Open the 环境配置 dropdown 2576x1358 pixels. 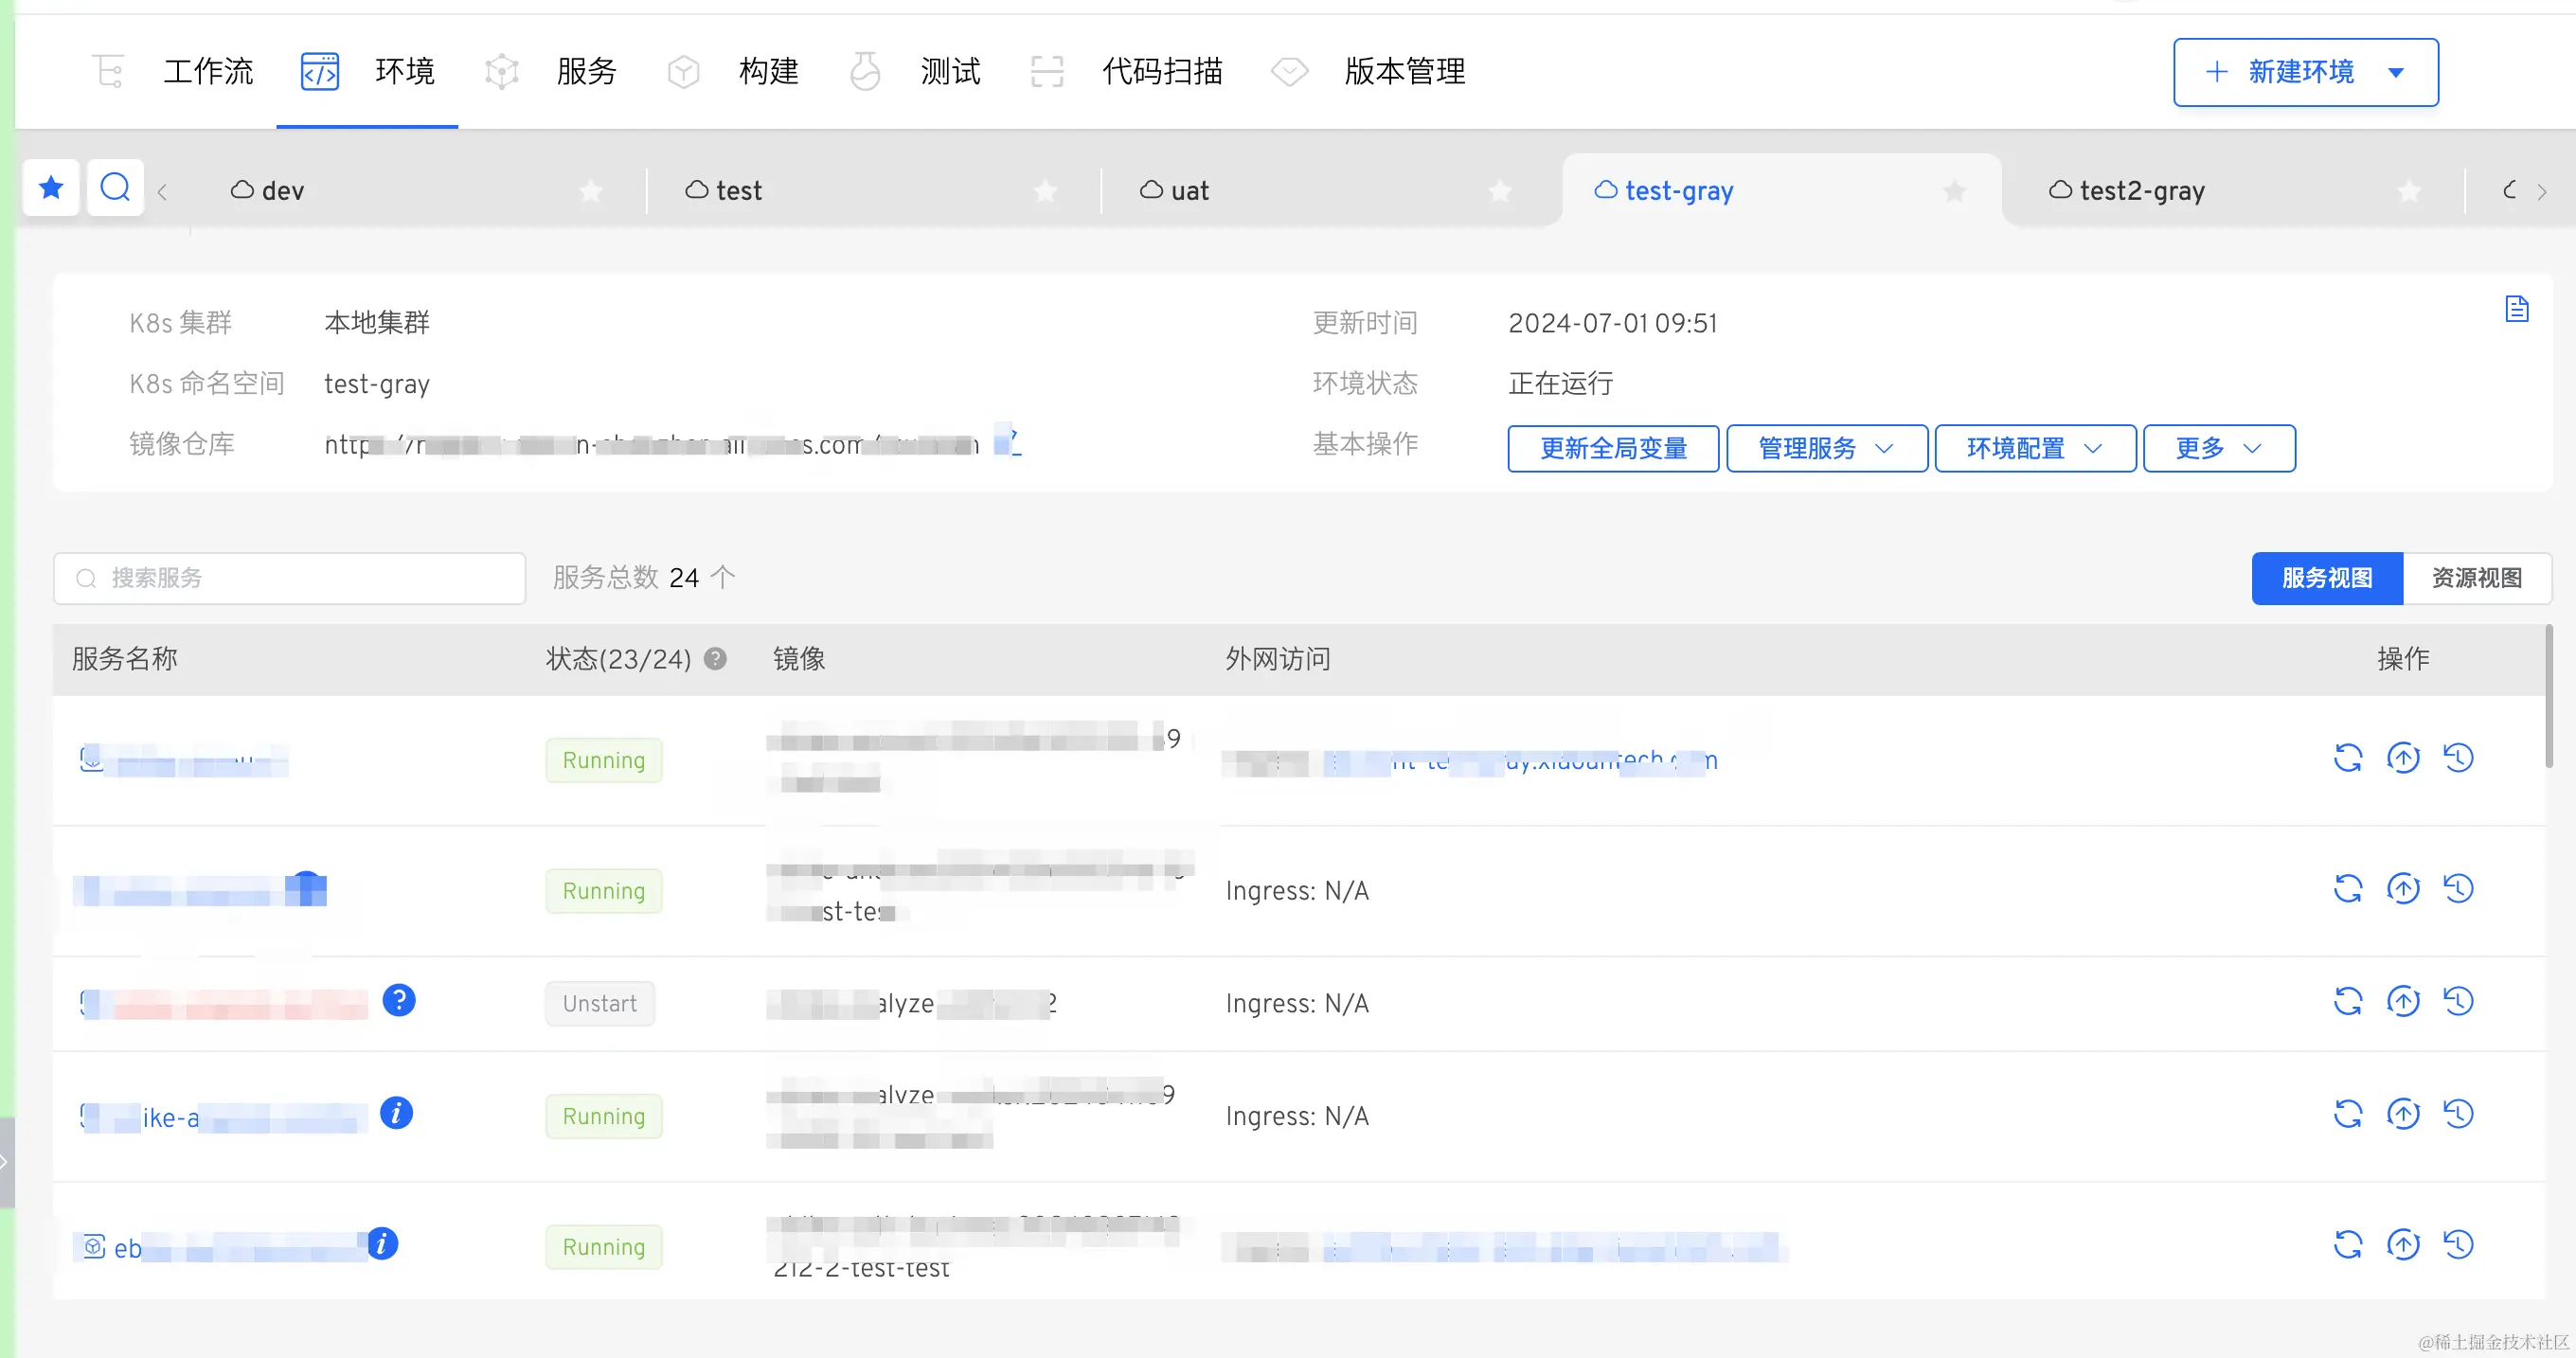pyautogui.click(x=2034, y=448)
